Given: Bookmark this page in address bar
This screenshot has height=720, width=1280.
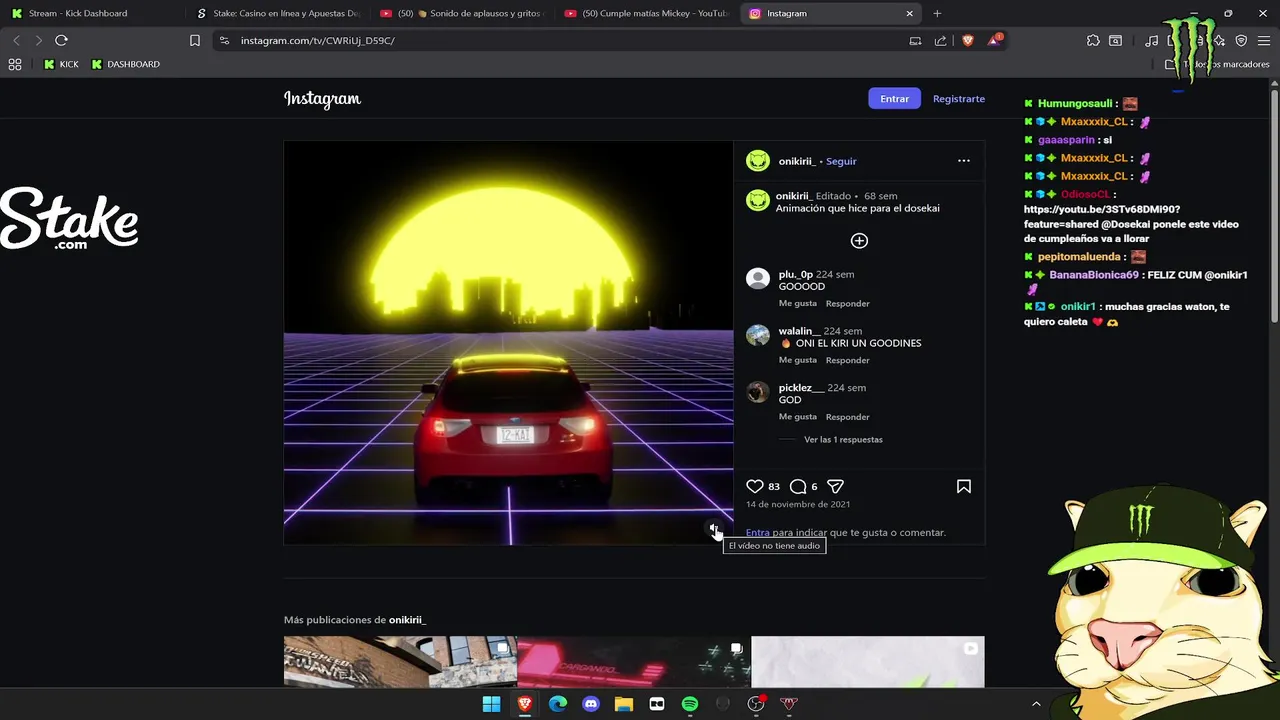Looking at the screenshot, I should pos(195,40).
